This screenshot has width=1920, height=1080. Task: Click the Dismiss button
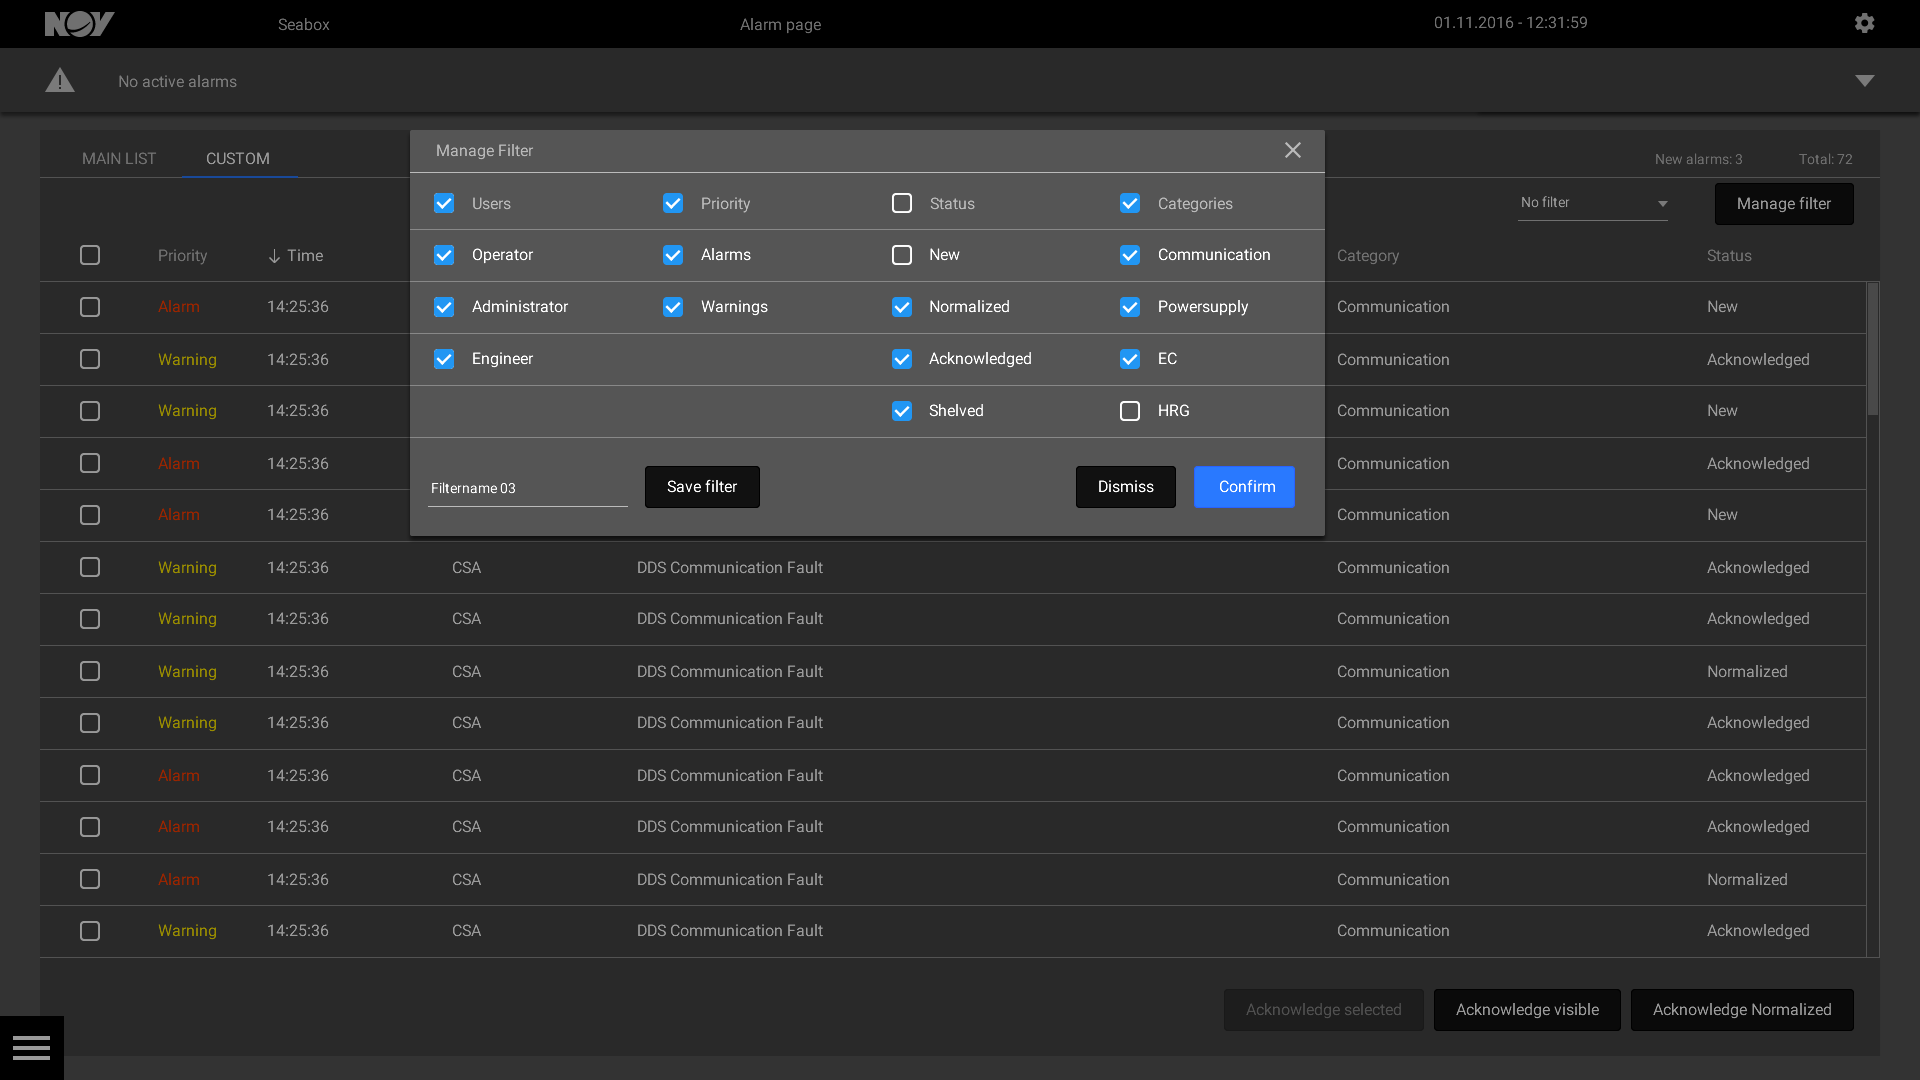pos(1126,487)
